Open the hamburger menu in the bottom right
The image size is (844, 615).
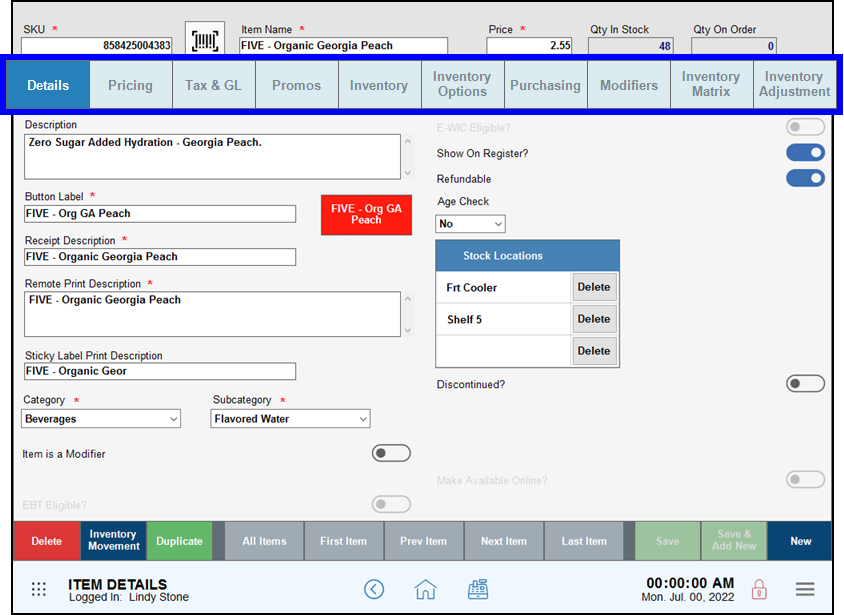(x=805, y=589)
